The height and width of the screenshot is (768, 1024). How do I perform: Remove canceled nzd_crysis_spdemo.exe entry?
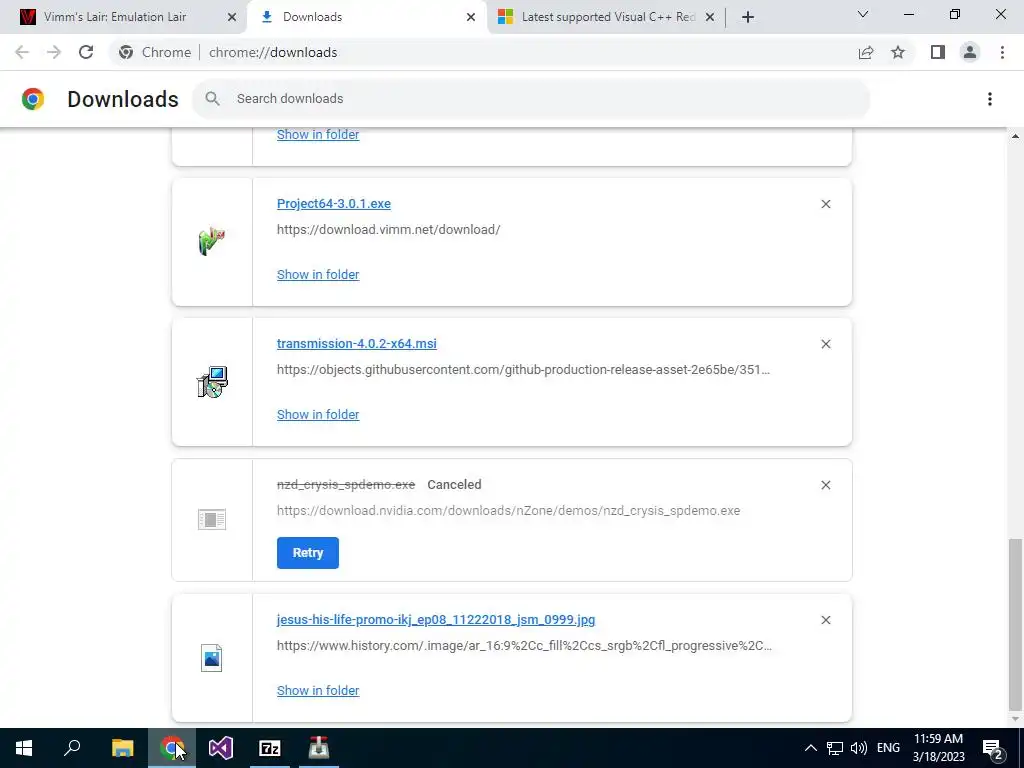click(825, 485)
